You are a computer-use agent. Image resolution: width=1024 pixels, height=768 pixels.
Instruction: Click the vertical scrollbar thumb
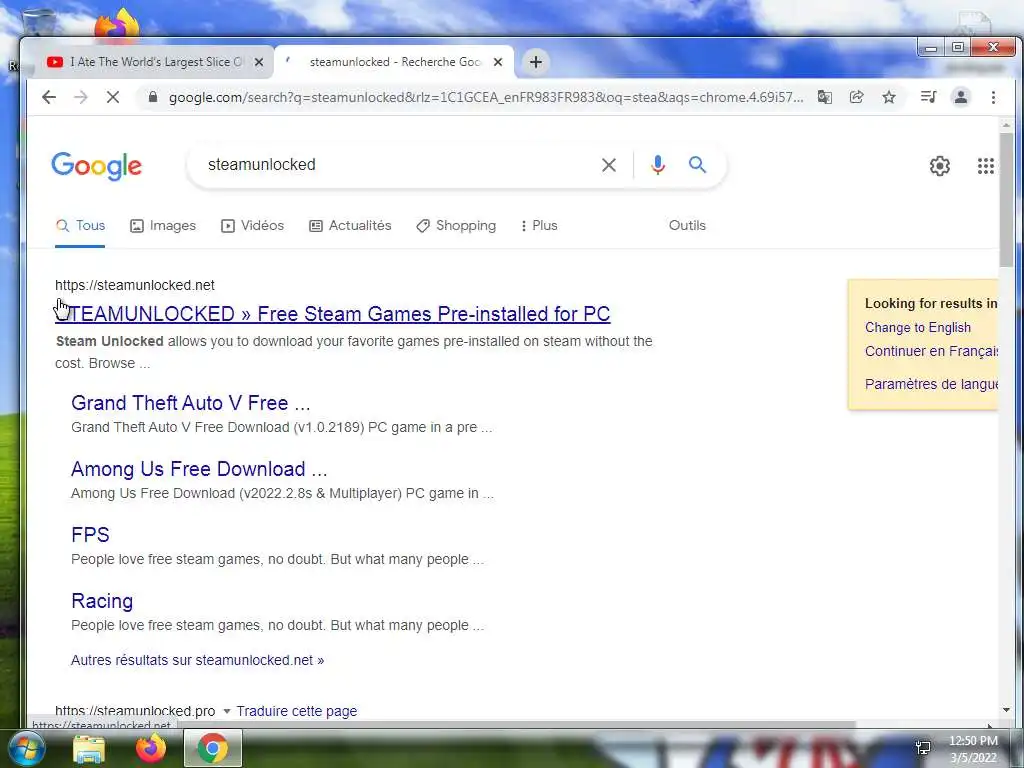(1006, 199)
